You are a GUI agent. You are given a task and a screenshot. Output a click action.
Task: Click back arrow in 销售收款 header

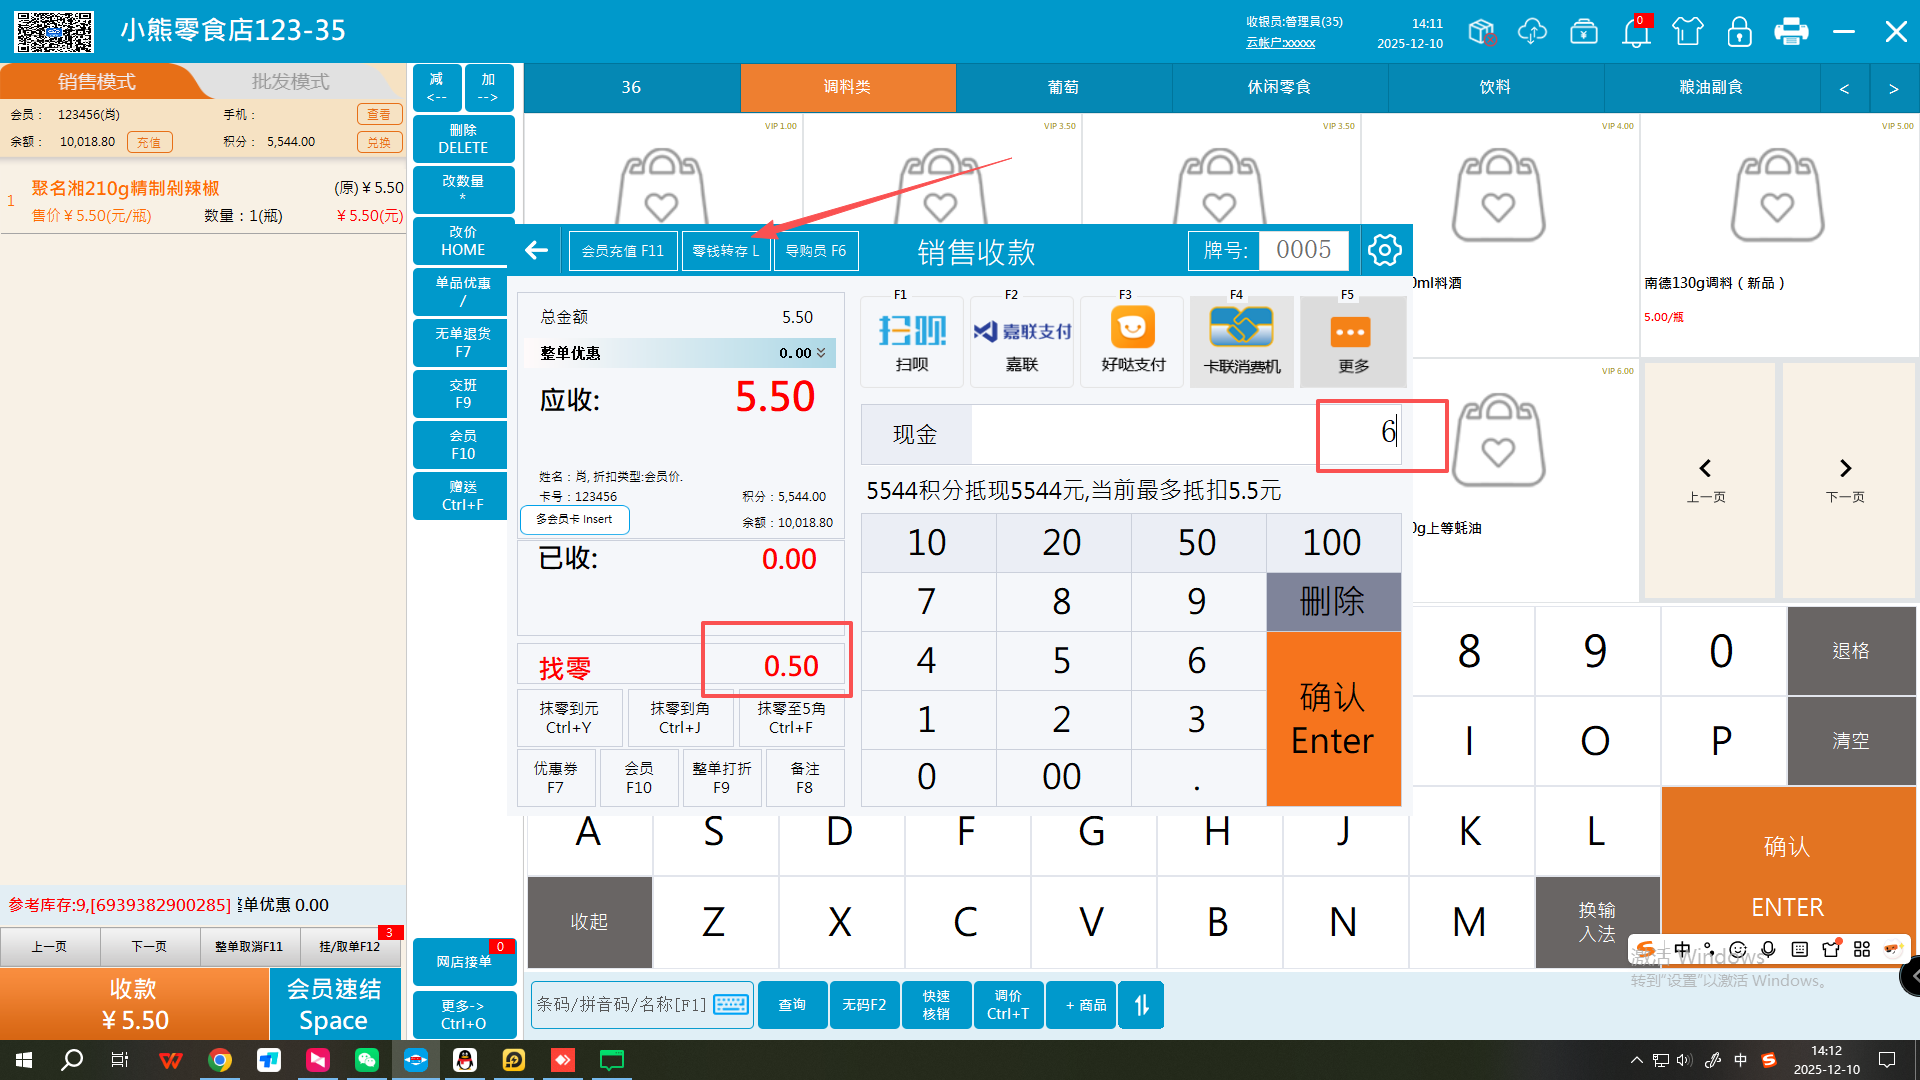[x=537, y=250]
